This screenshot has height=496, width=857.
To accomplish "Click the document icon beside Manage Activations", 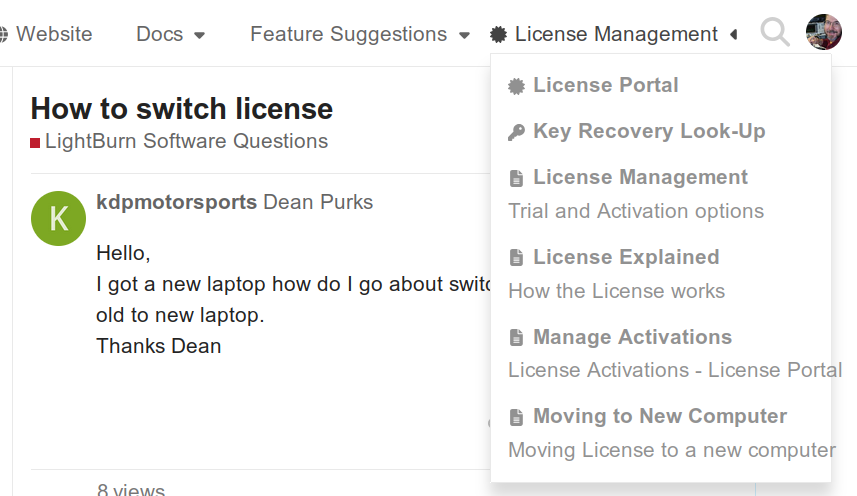I will coord(516,338).
